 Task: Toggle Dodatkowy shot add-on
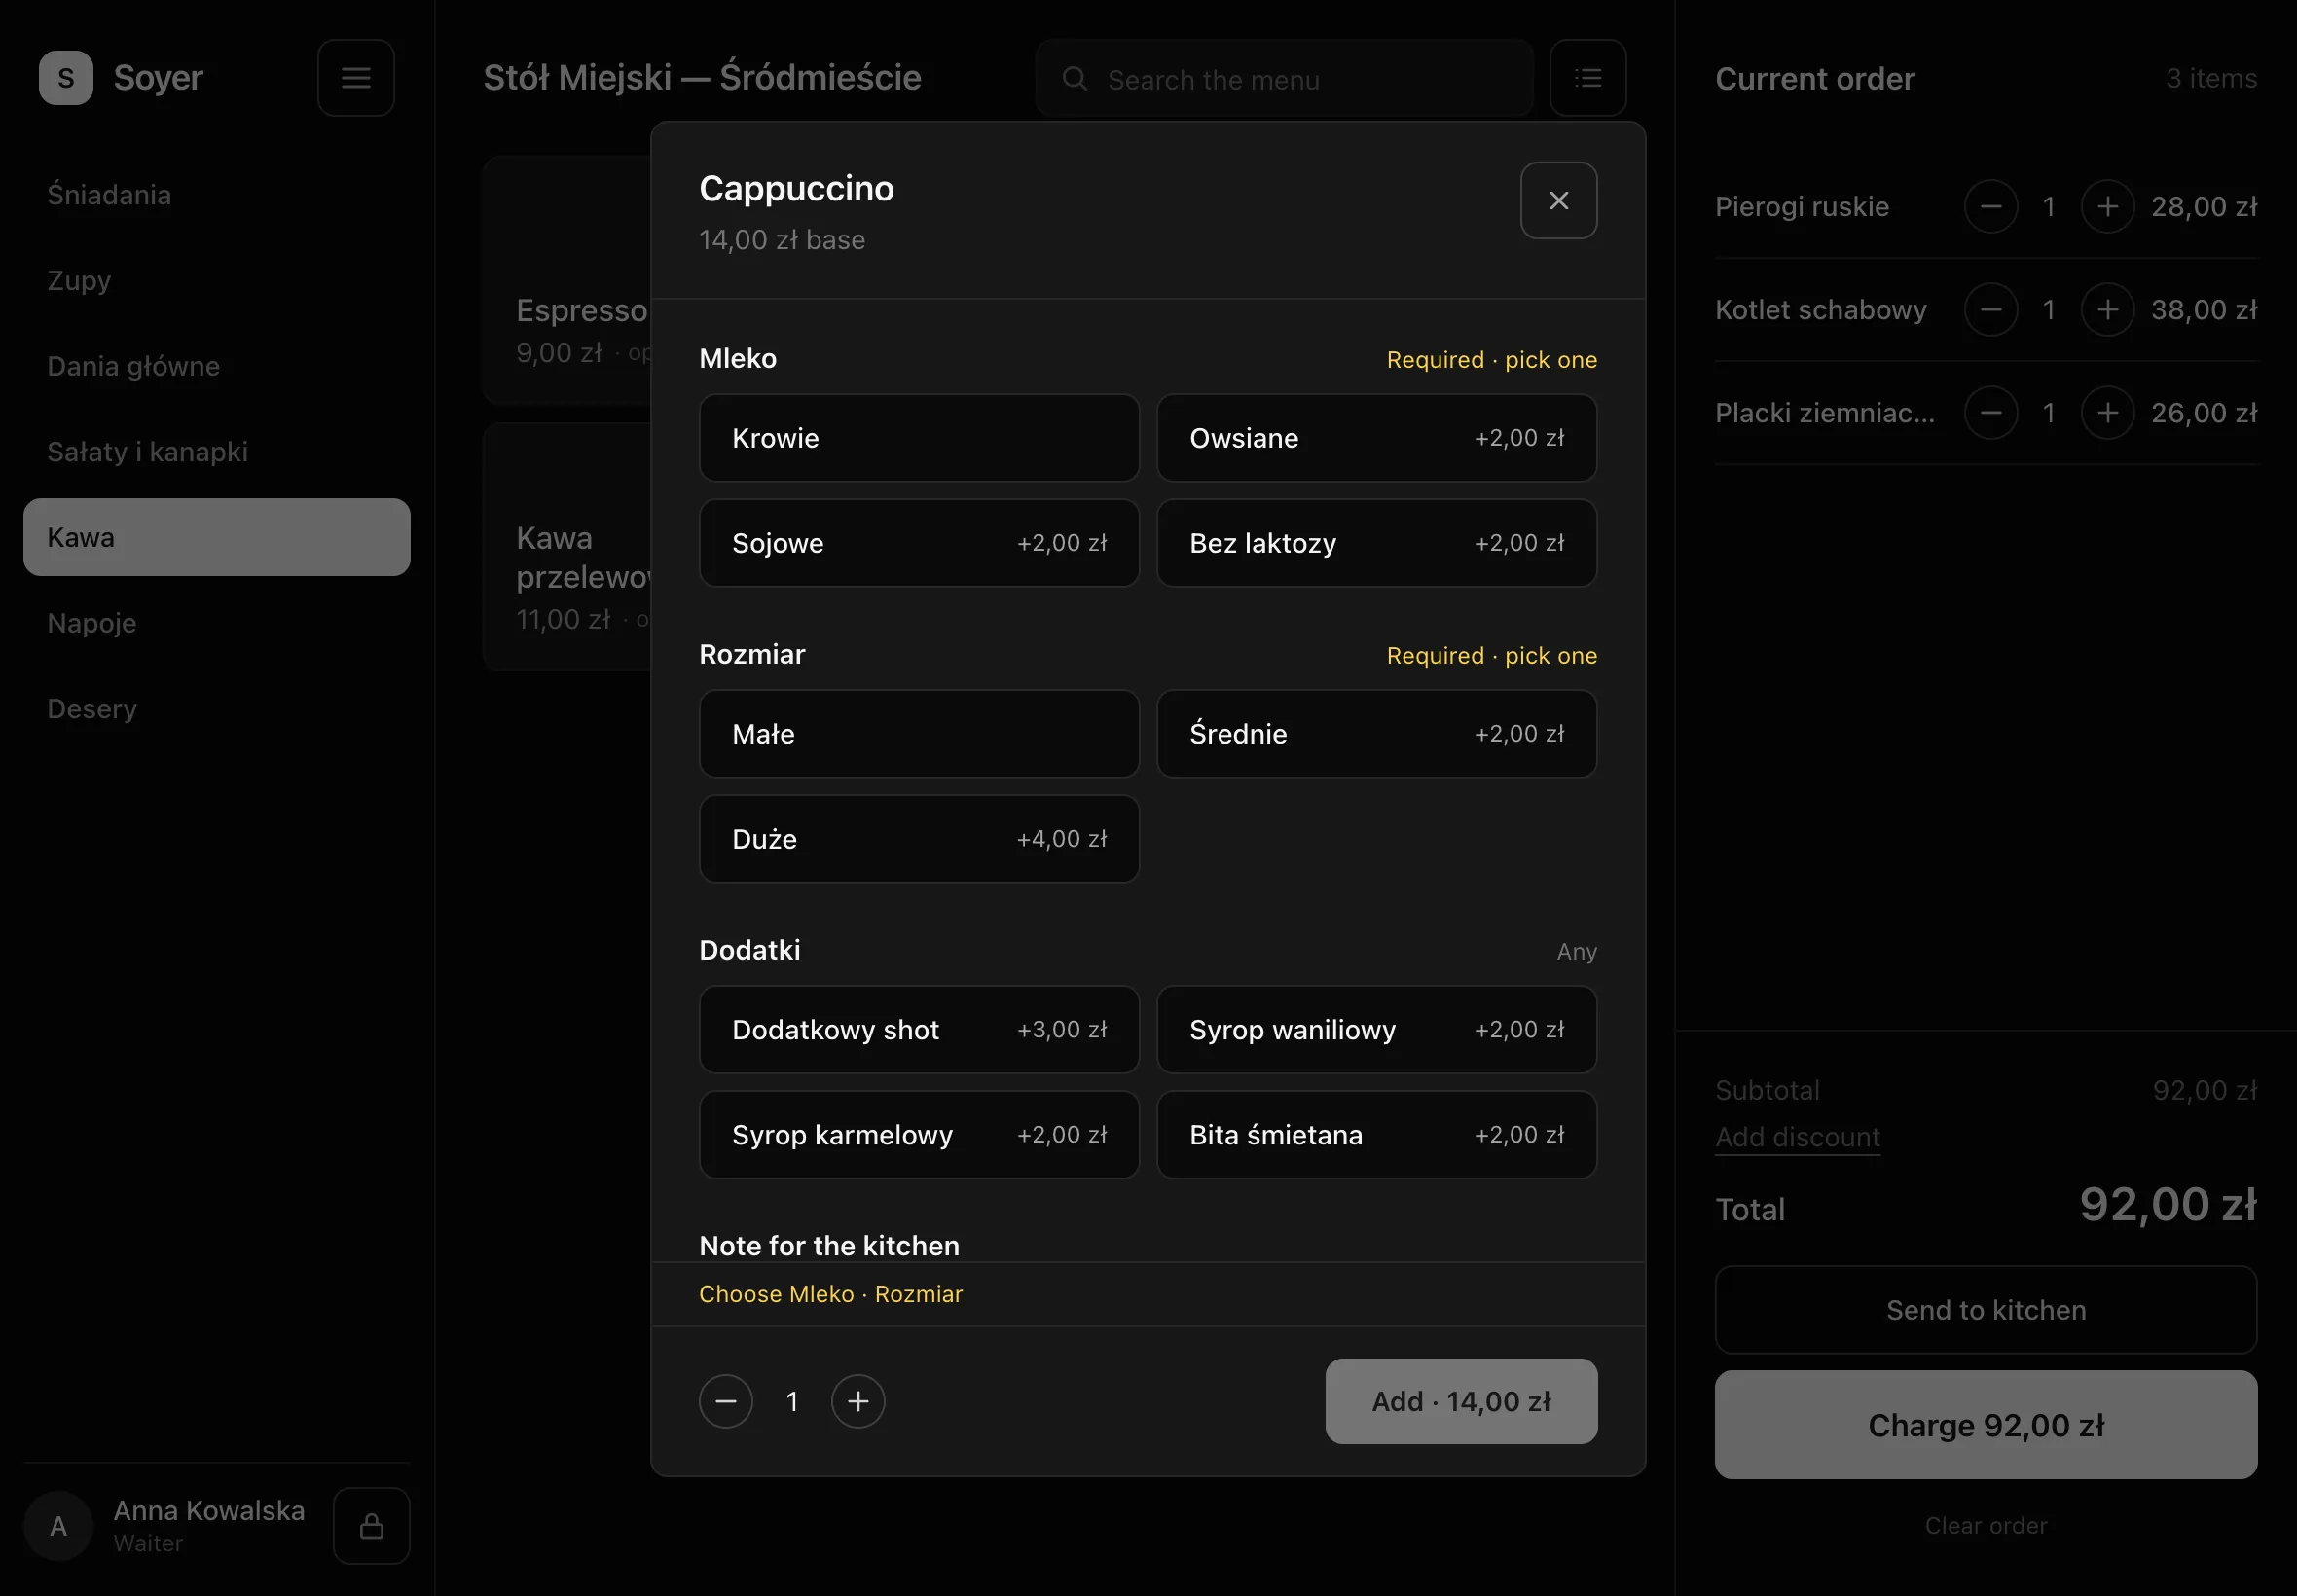pyautogui.click(x=919, y=1029)
